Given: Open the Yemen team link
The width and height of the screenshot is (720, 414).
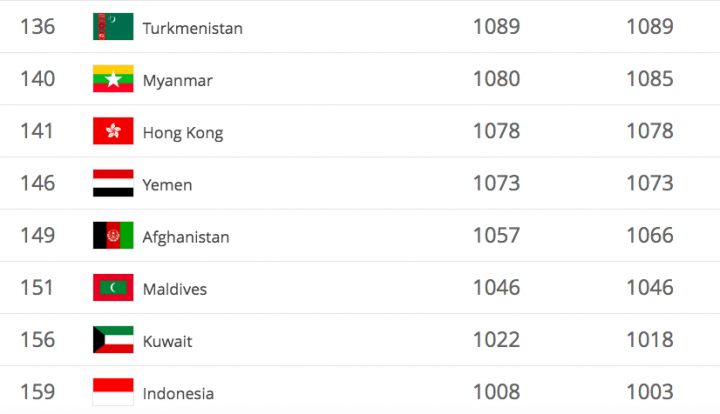Looking at the screenshot, I should pyautogui.click(x=168, y=184).
